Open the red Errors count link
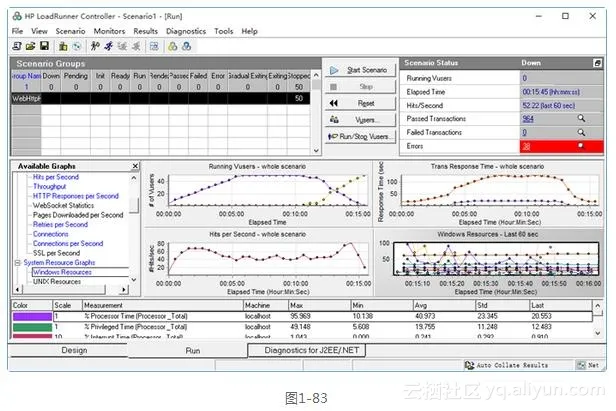This screenshot has height=411, width=616. point(526,147)
